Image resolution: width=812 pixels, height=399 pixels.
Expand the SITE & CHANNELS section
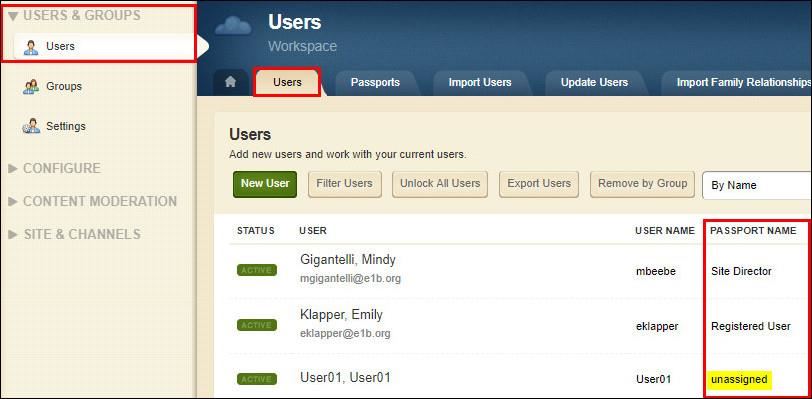point(75,234)
